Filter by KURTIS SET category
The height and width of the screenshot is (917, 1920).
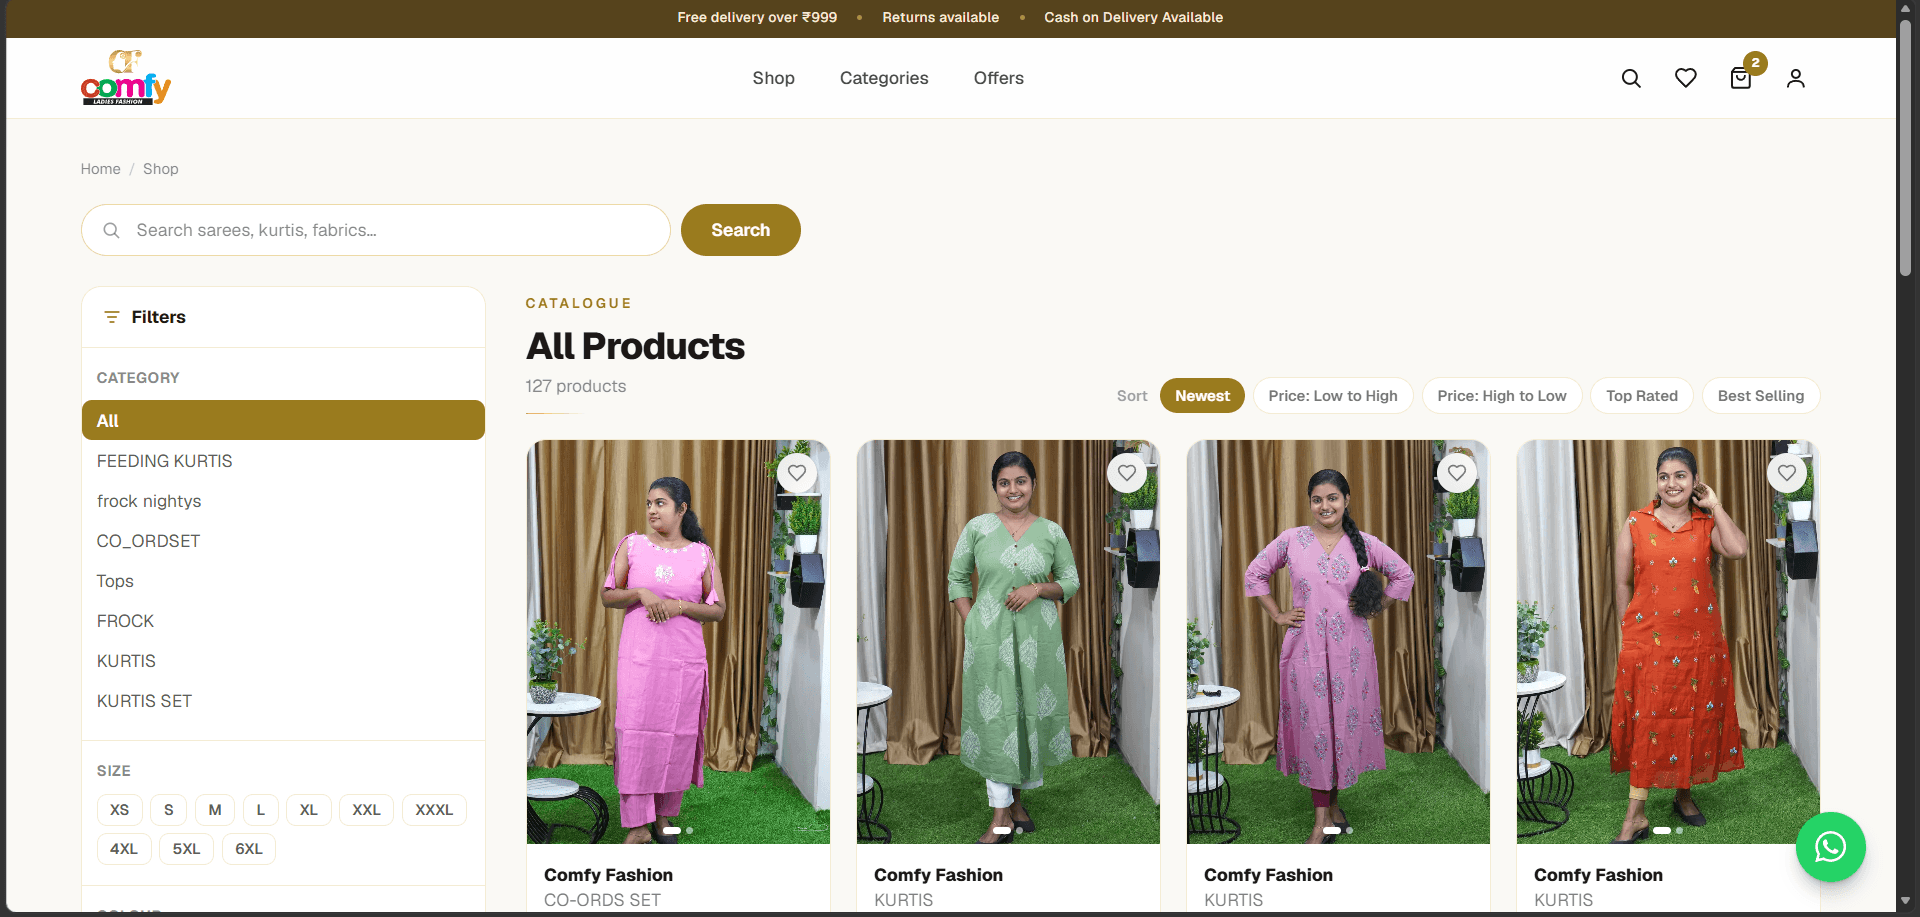(283, 701)
